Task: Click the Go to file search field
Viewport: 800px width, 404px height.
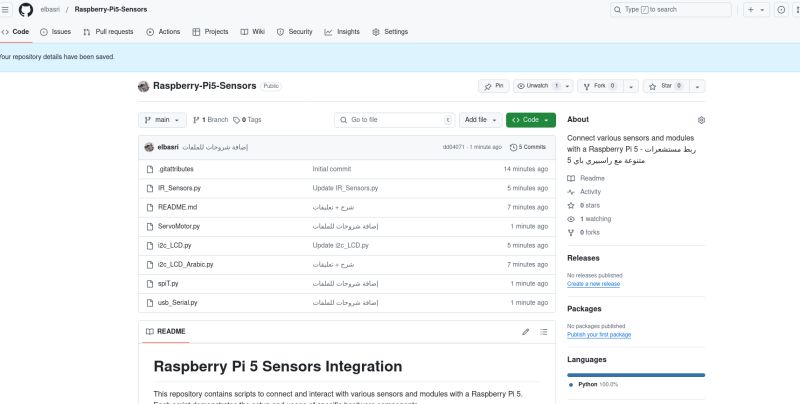Action: [394, 120]
